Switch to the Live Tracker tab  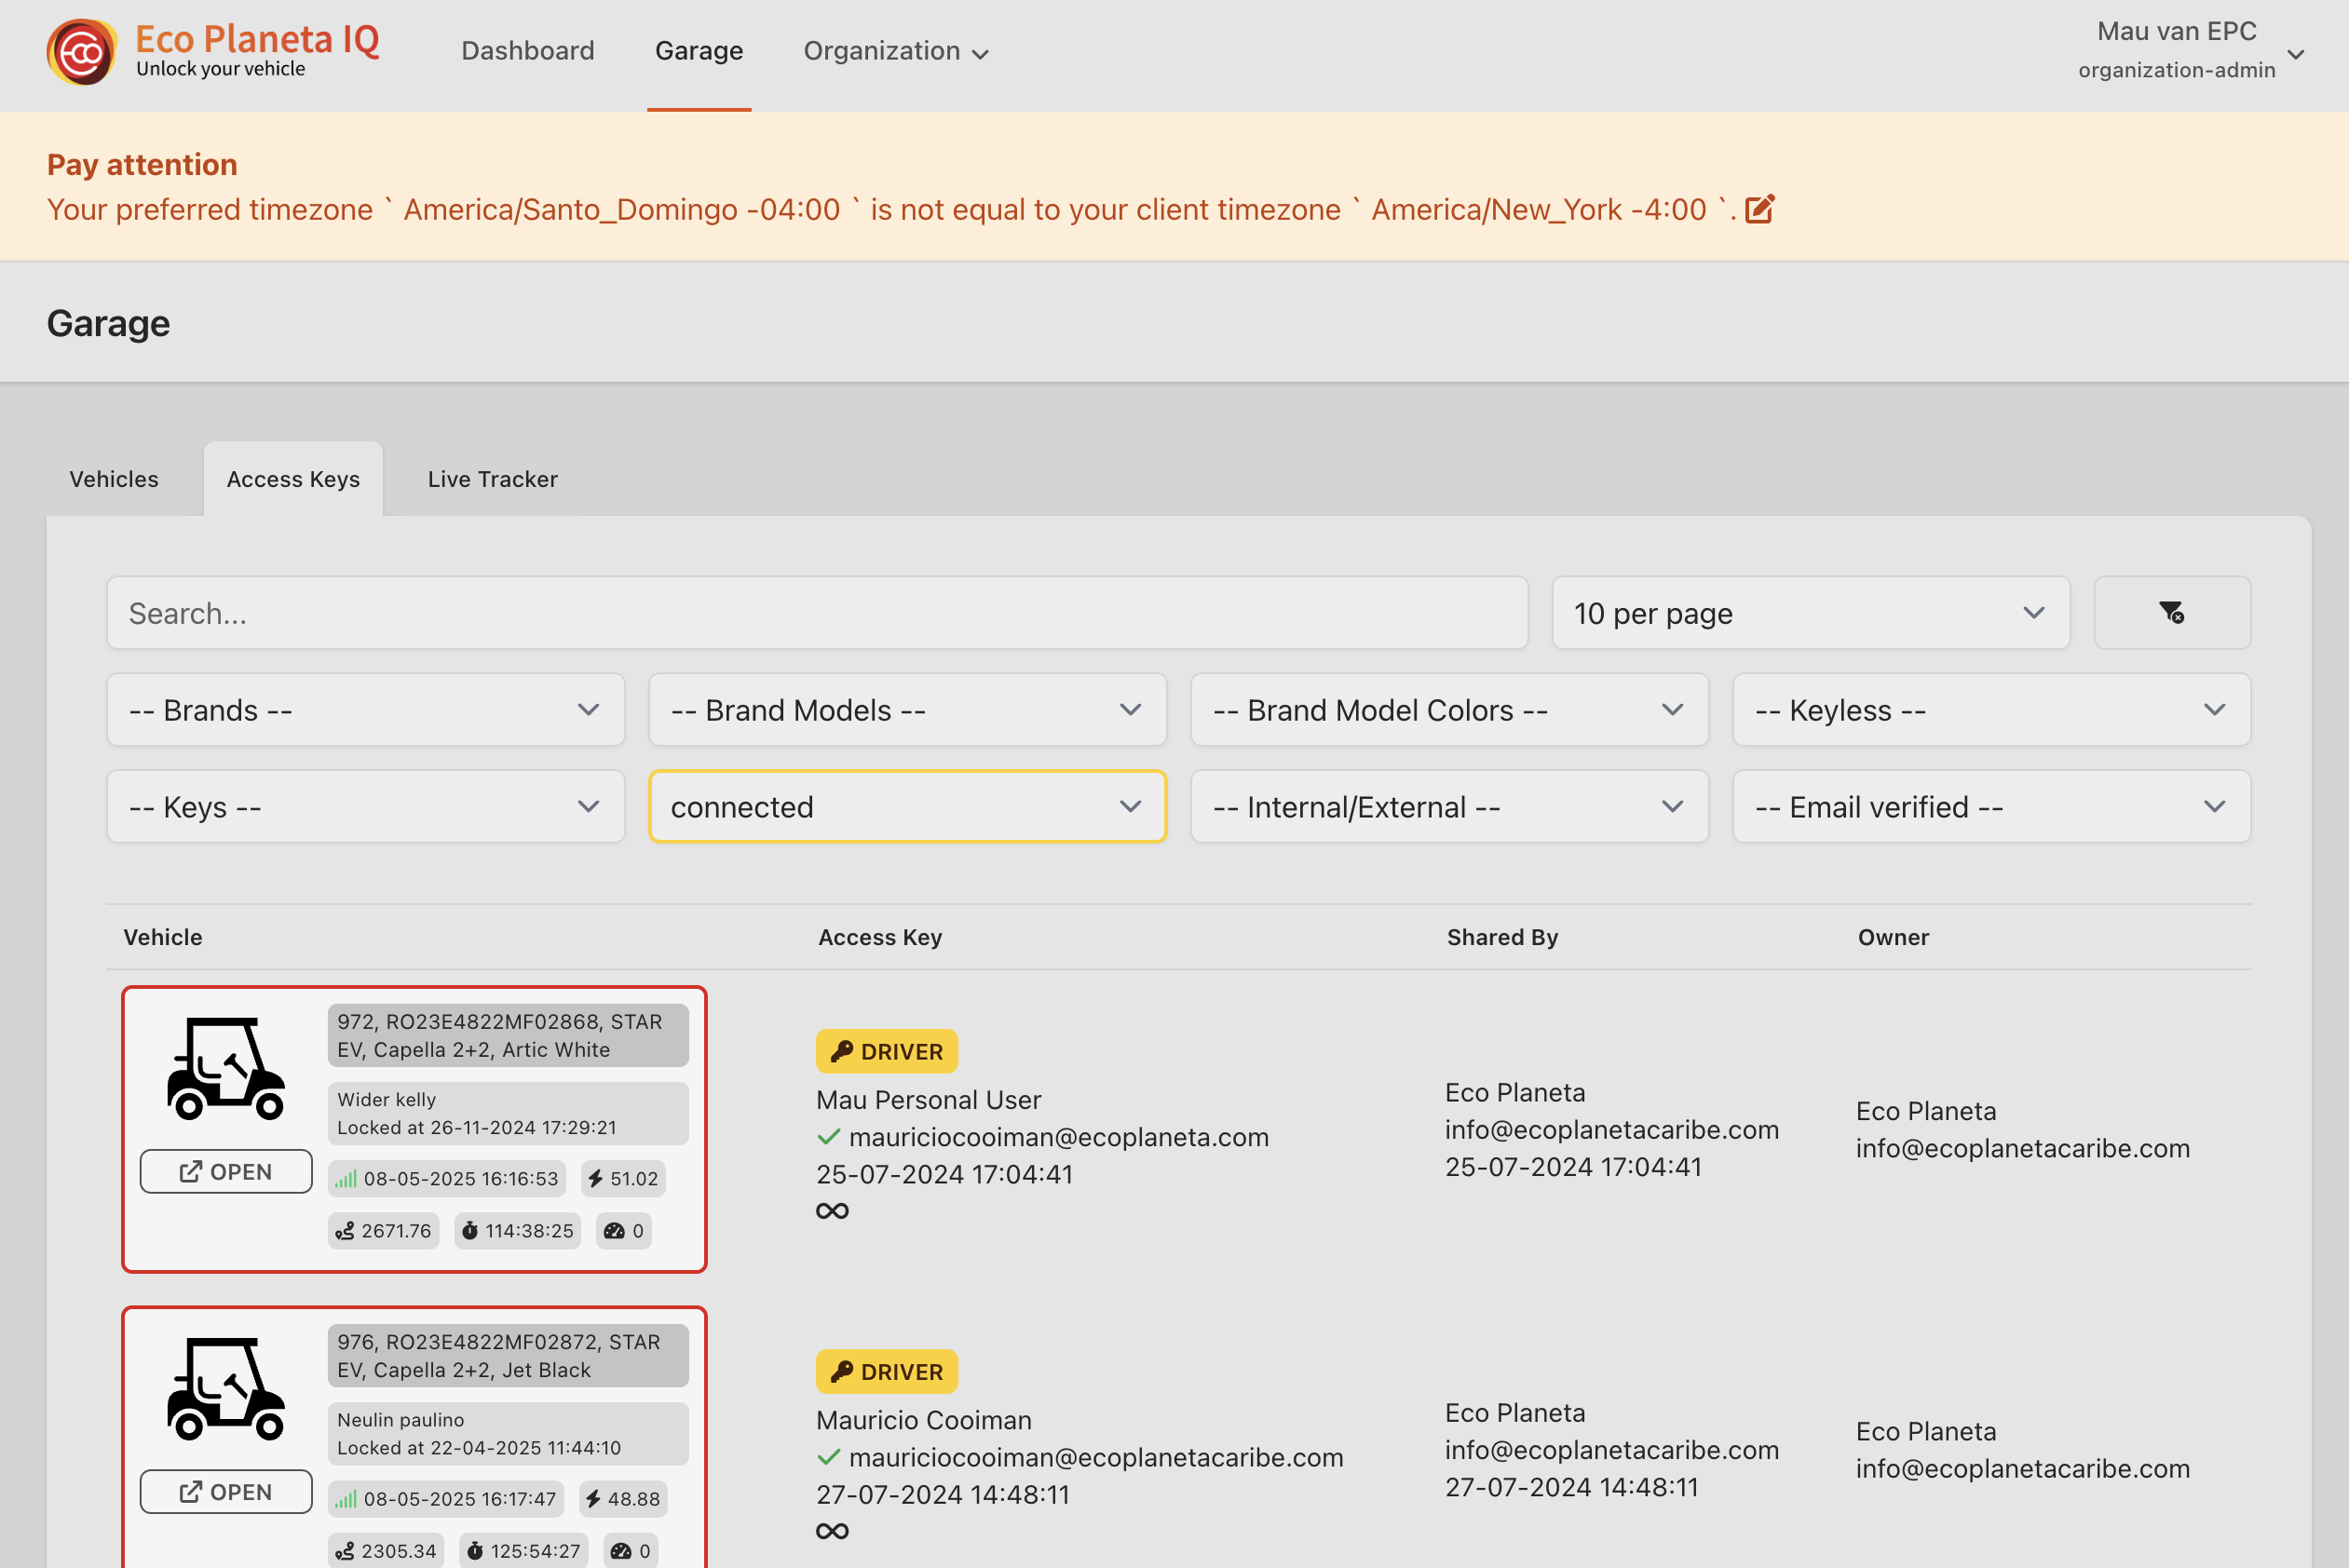pyautogui.click(x=492, y=479)
